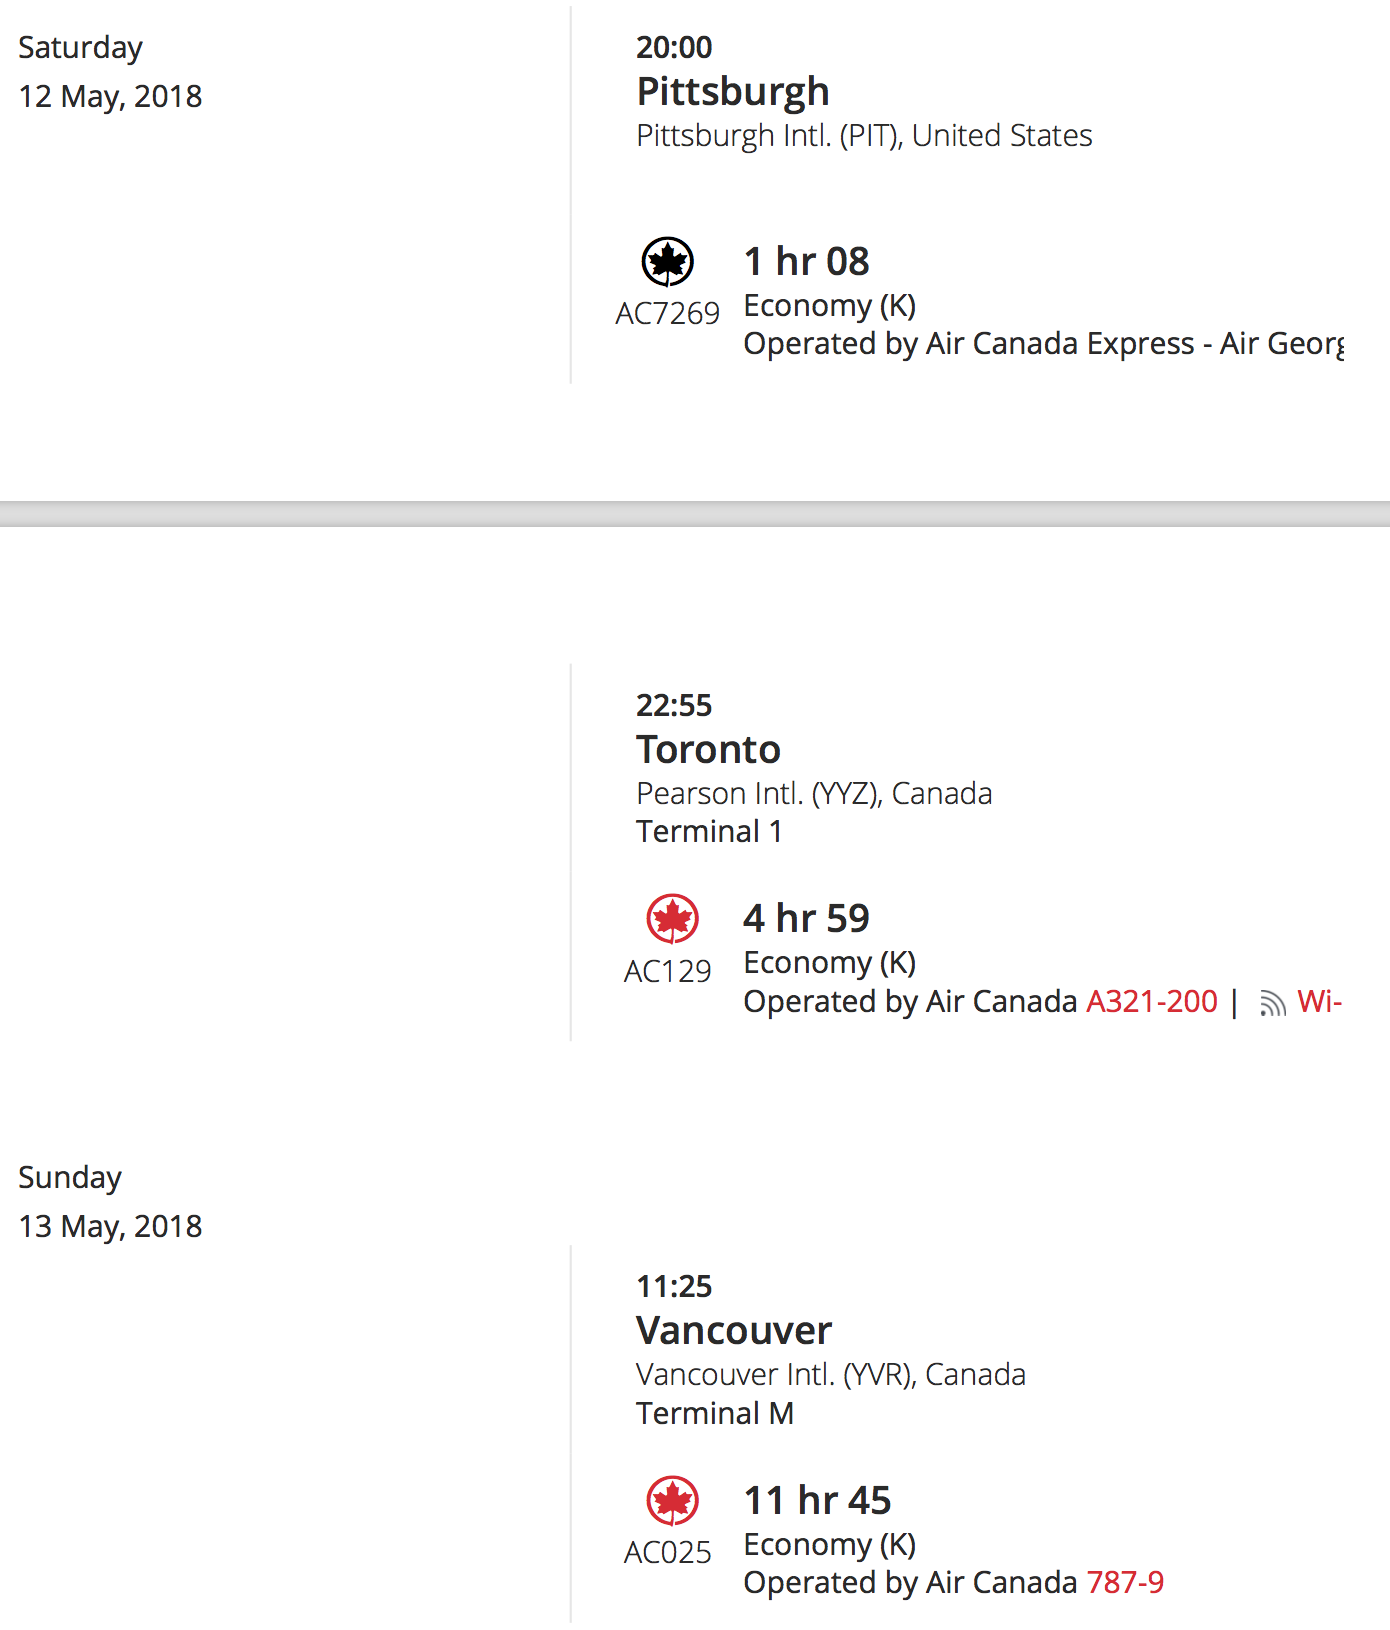This screenshot has width=1390, height=1630.
Task: Click the Sunday 13 May, 2018 date
Action: [x=110, y=1202]
